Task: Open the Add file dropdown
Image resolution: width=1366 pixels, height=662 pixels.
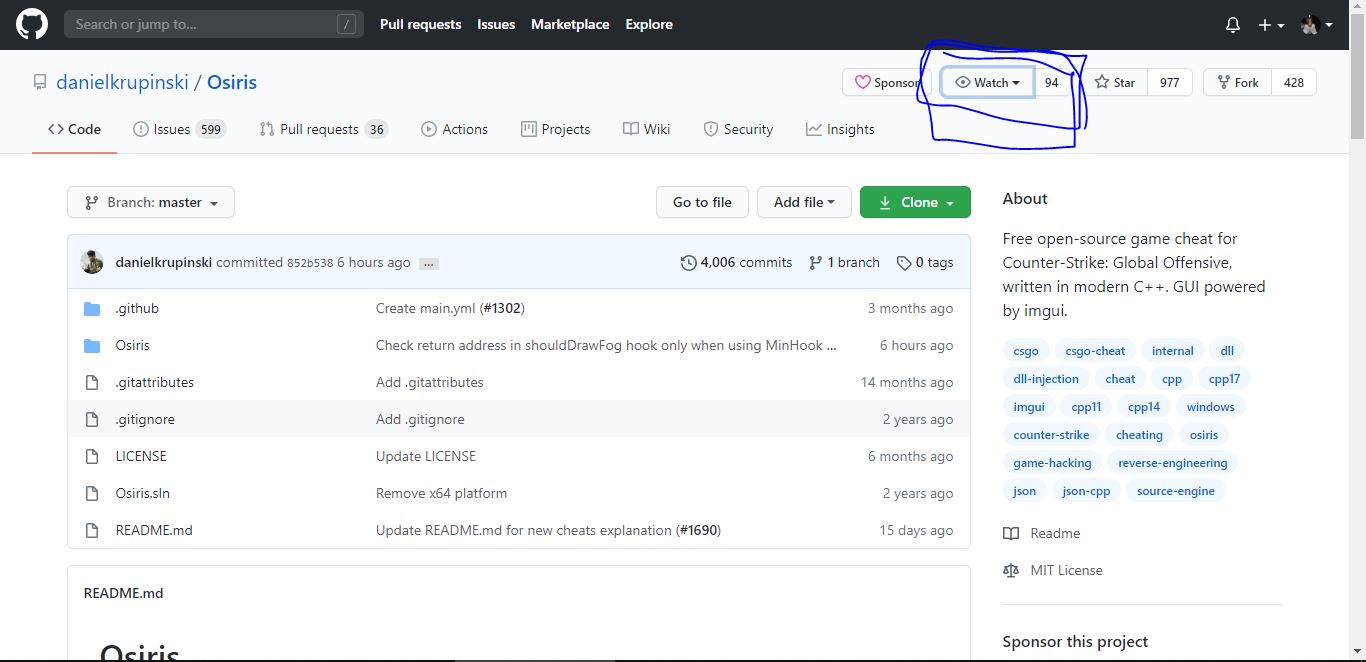Action: 804,202
